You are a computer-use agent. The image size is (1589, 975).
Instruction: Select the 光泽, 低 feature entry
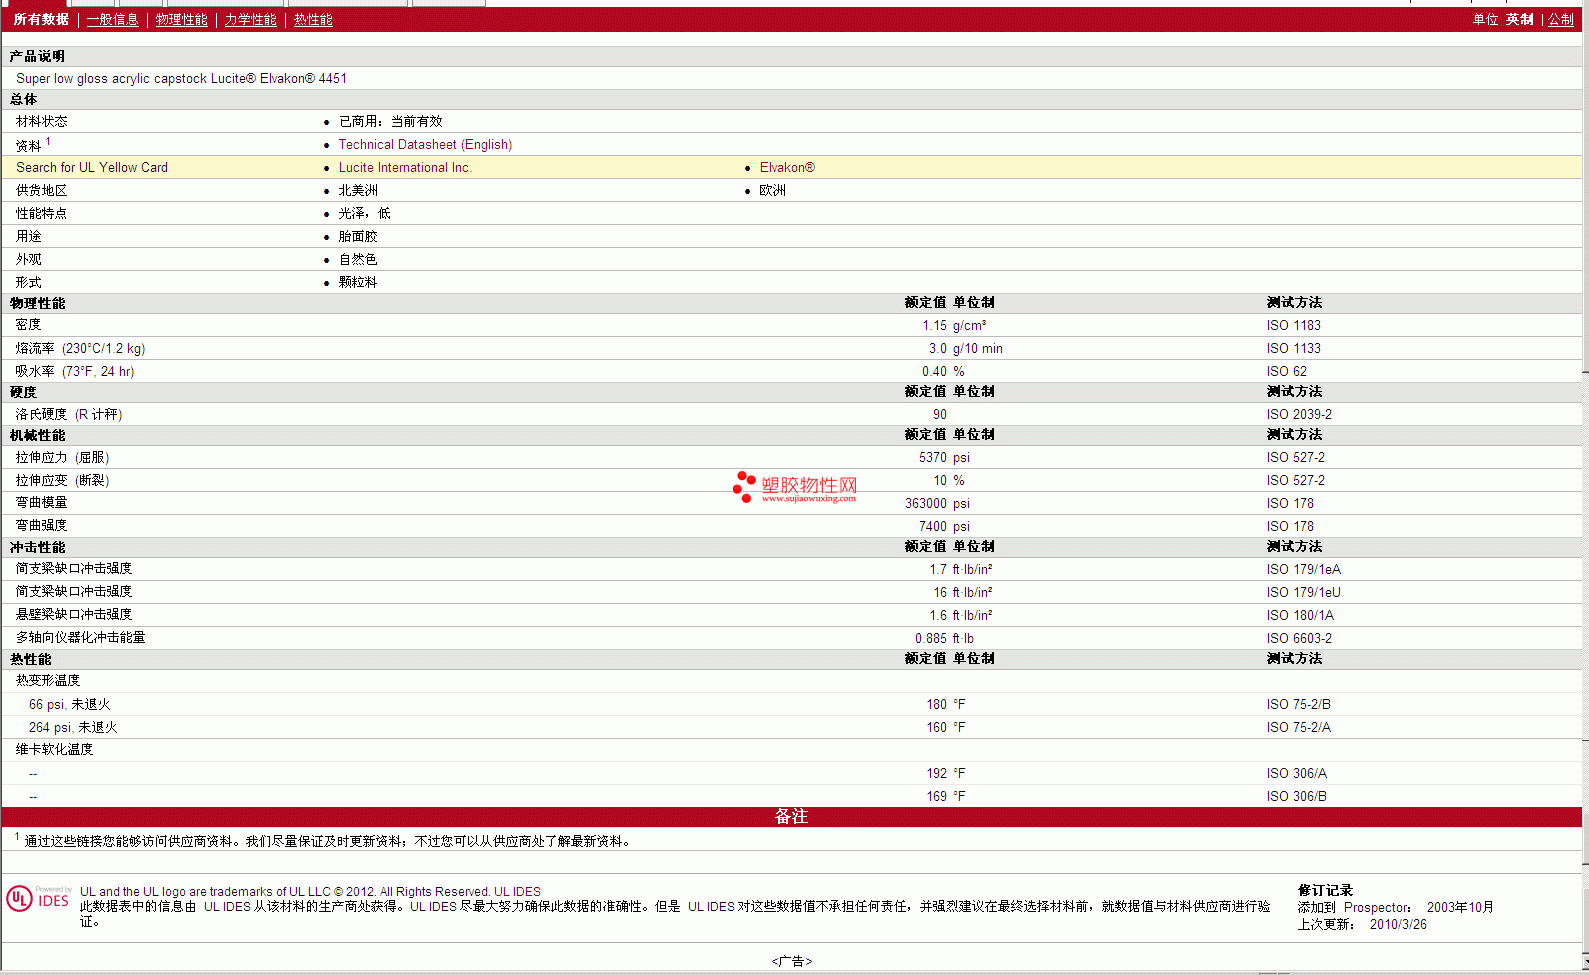tap(364, 214)
